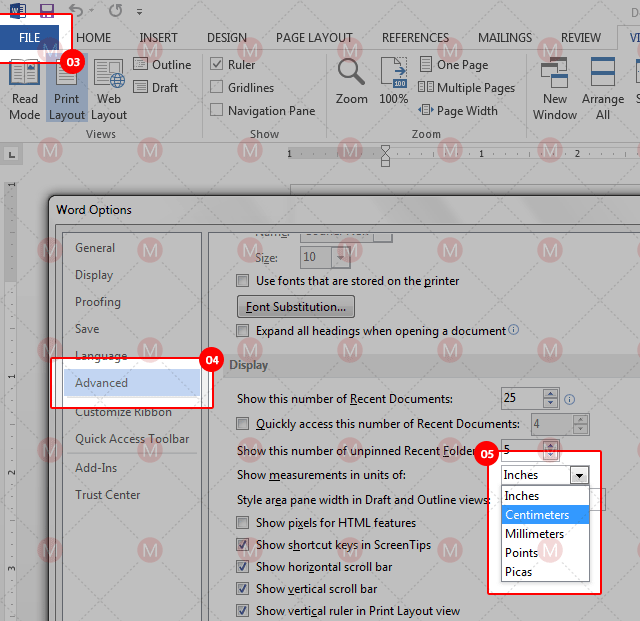This screenshot has height=621, width=640.
Task: Choose Picas from the units list
Action: [545, 572]
